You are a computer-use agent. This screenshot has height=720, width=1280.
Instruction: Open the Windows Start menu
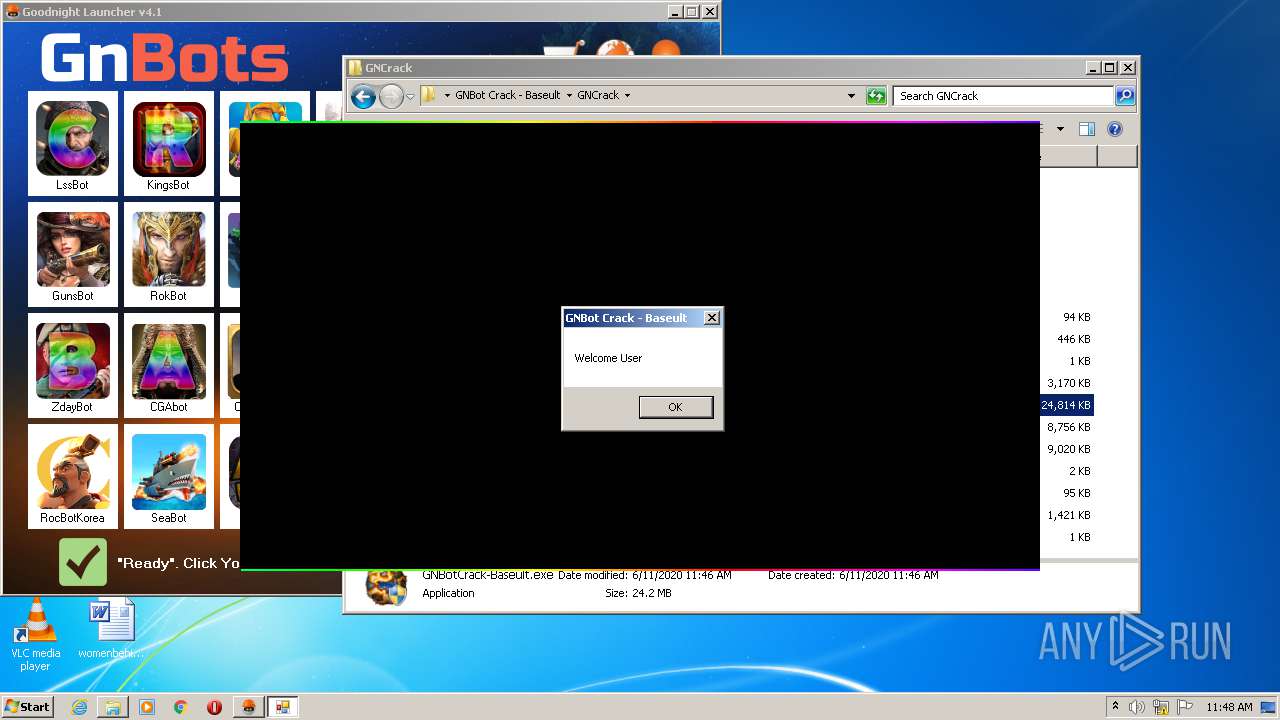(x=28, y=707)
